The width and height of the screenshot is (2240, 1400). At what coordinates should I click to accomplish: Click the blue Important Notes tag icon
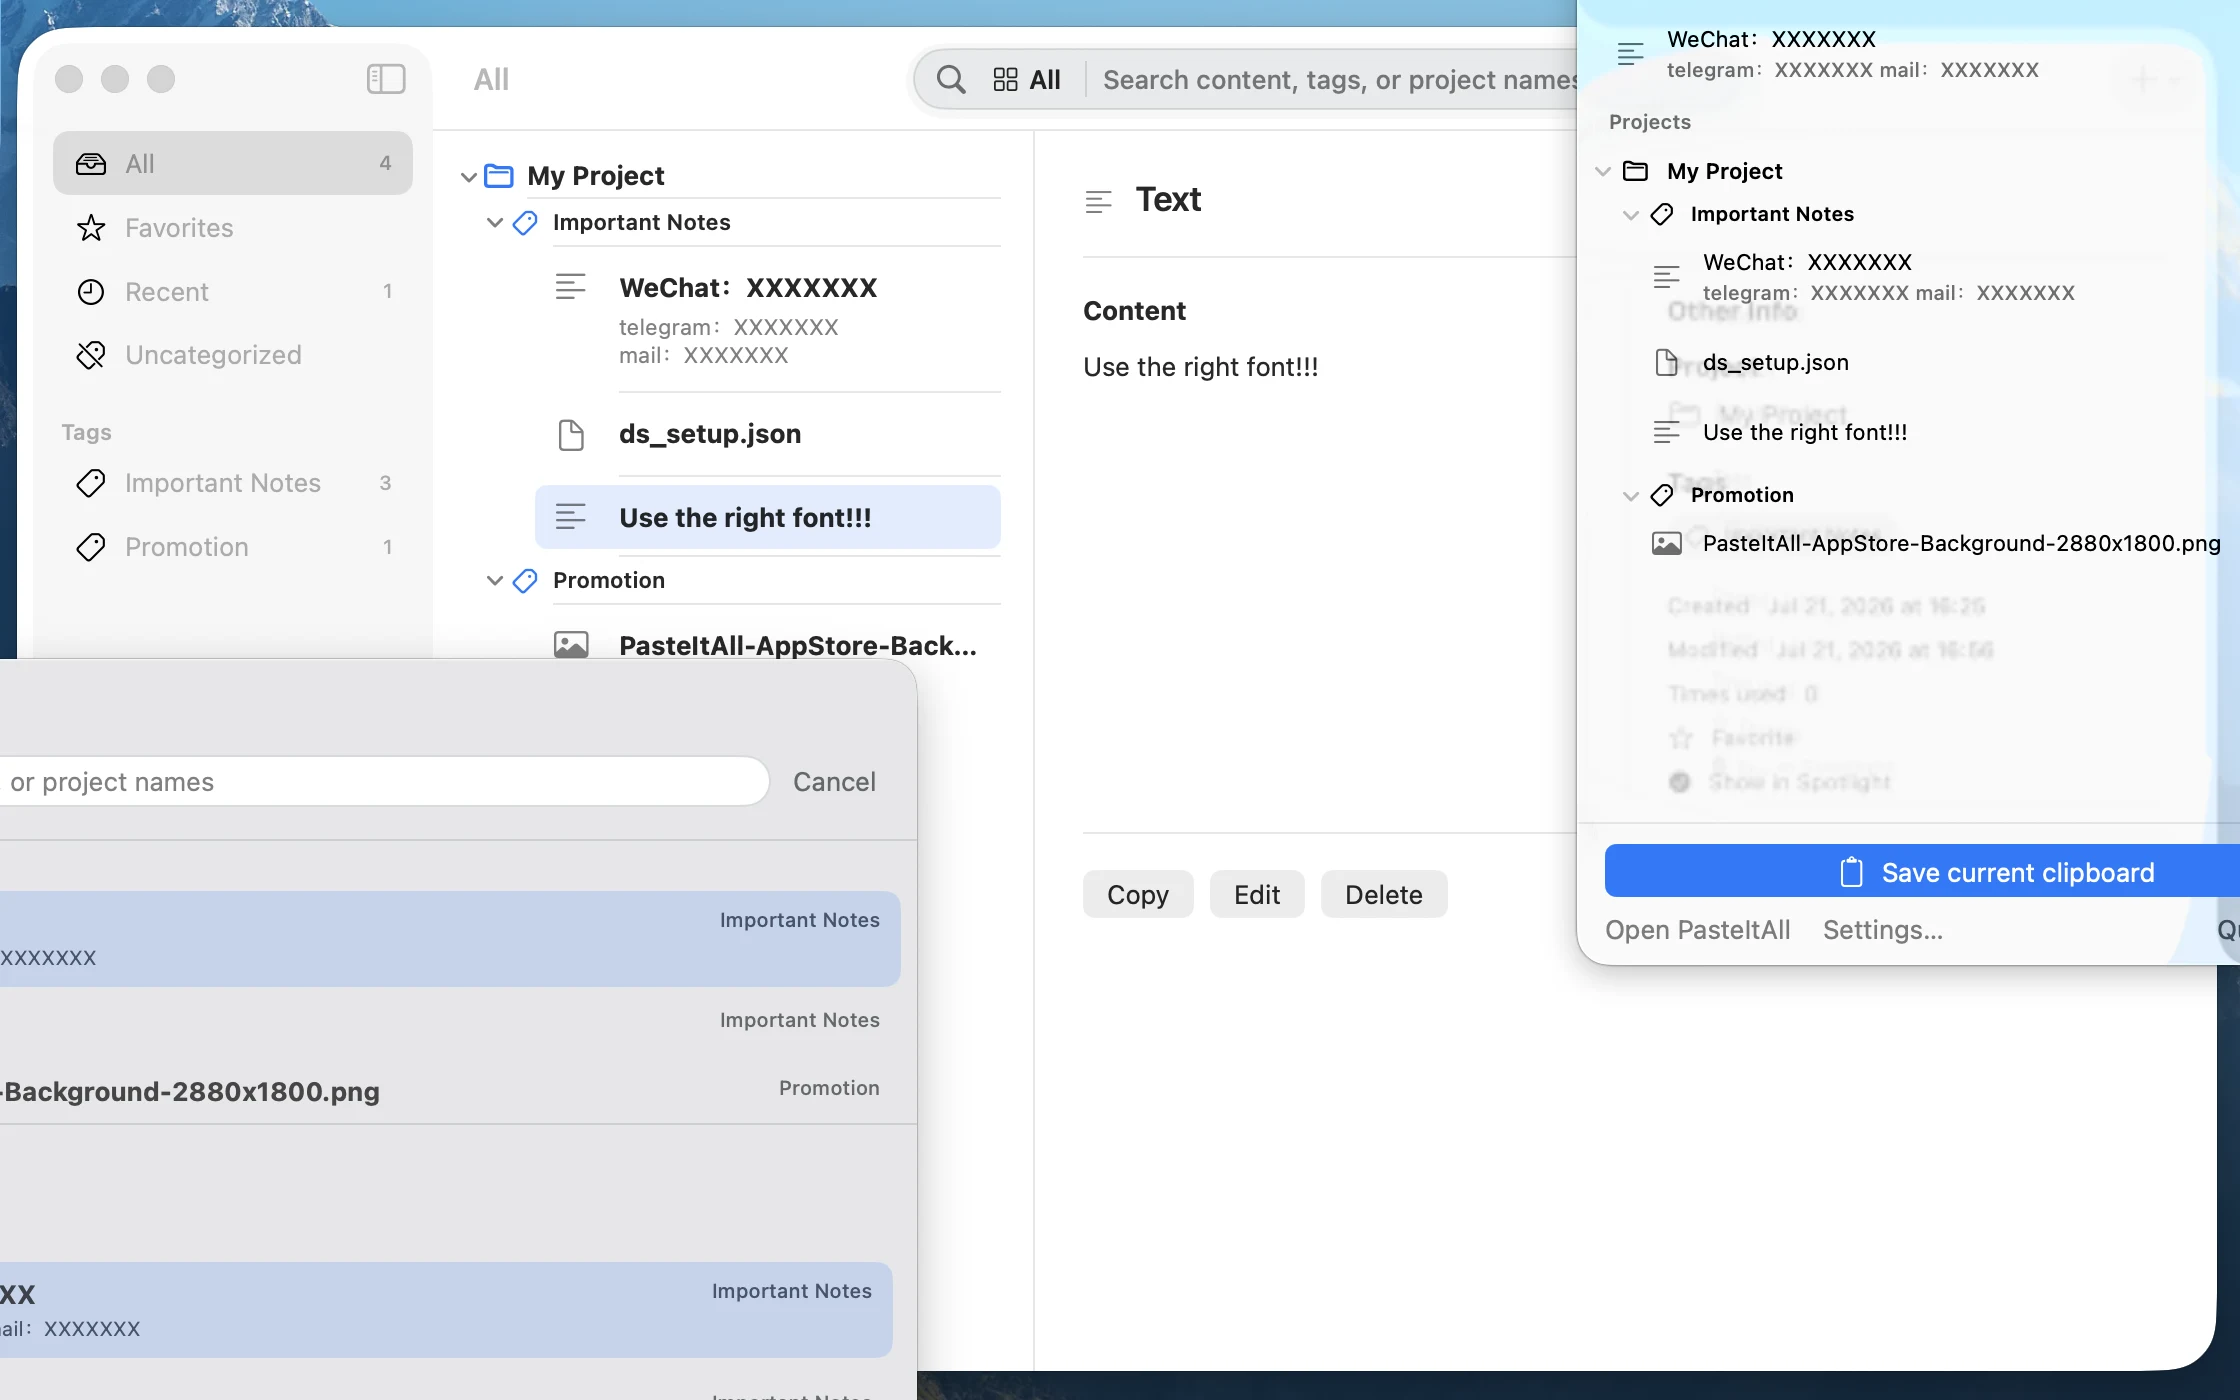(525, 222)
